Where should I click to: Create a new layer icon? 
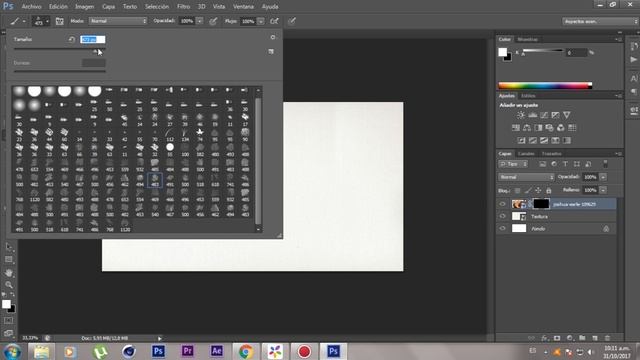(x=595, y=338)
